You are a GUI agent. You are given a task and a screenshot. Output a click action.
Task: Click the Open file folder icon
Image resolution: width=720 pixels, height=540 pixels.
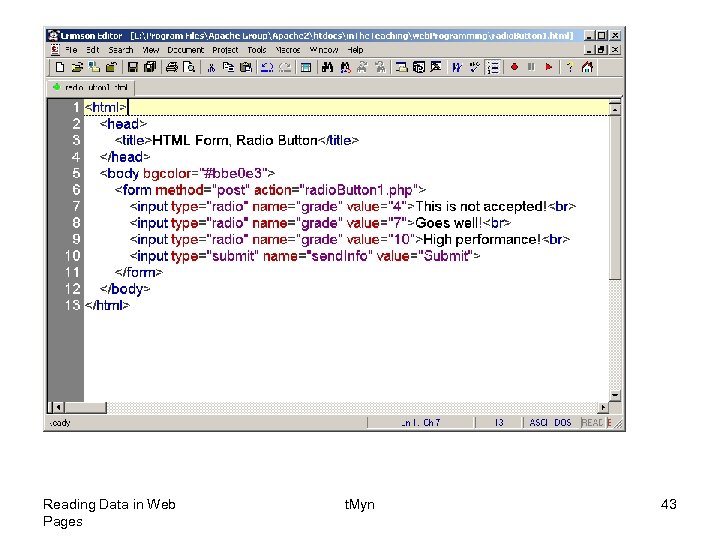[77, 67]
